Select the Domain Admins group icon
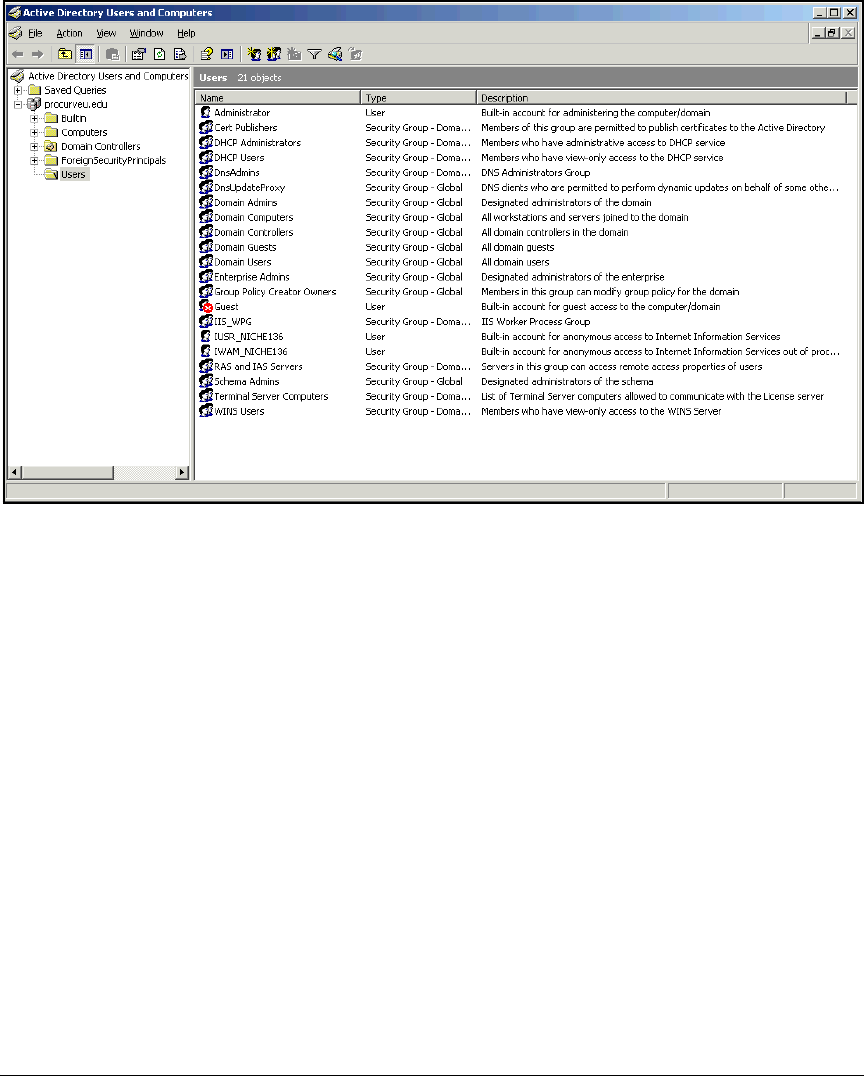The width and height of the screenshot is (864, 1076). (206, 202)
